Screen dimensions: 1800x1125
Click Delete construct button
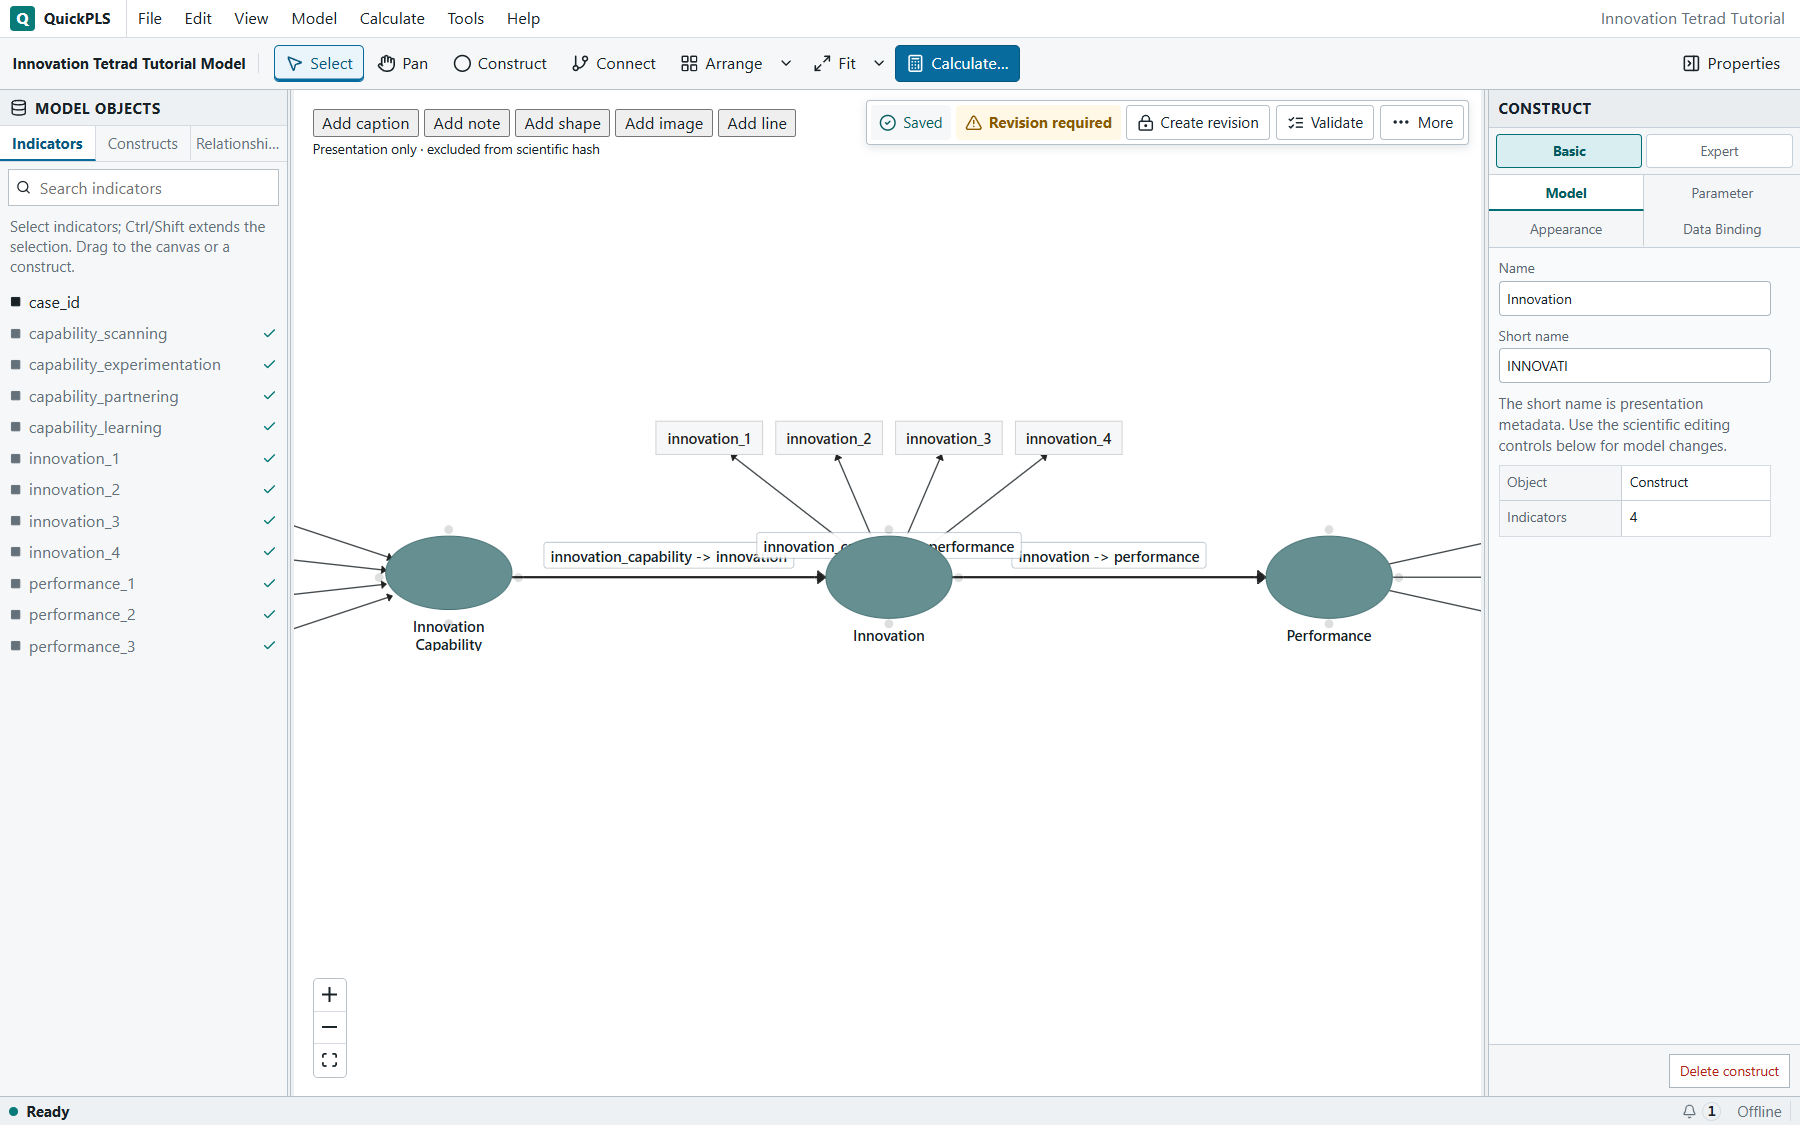pyautogui.click(x=1729, y=1071)
